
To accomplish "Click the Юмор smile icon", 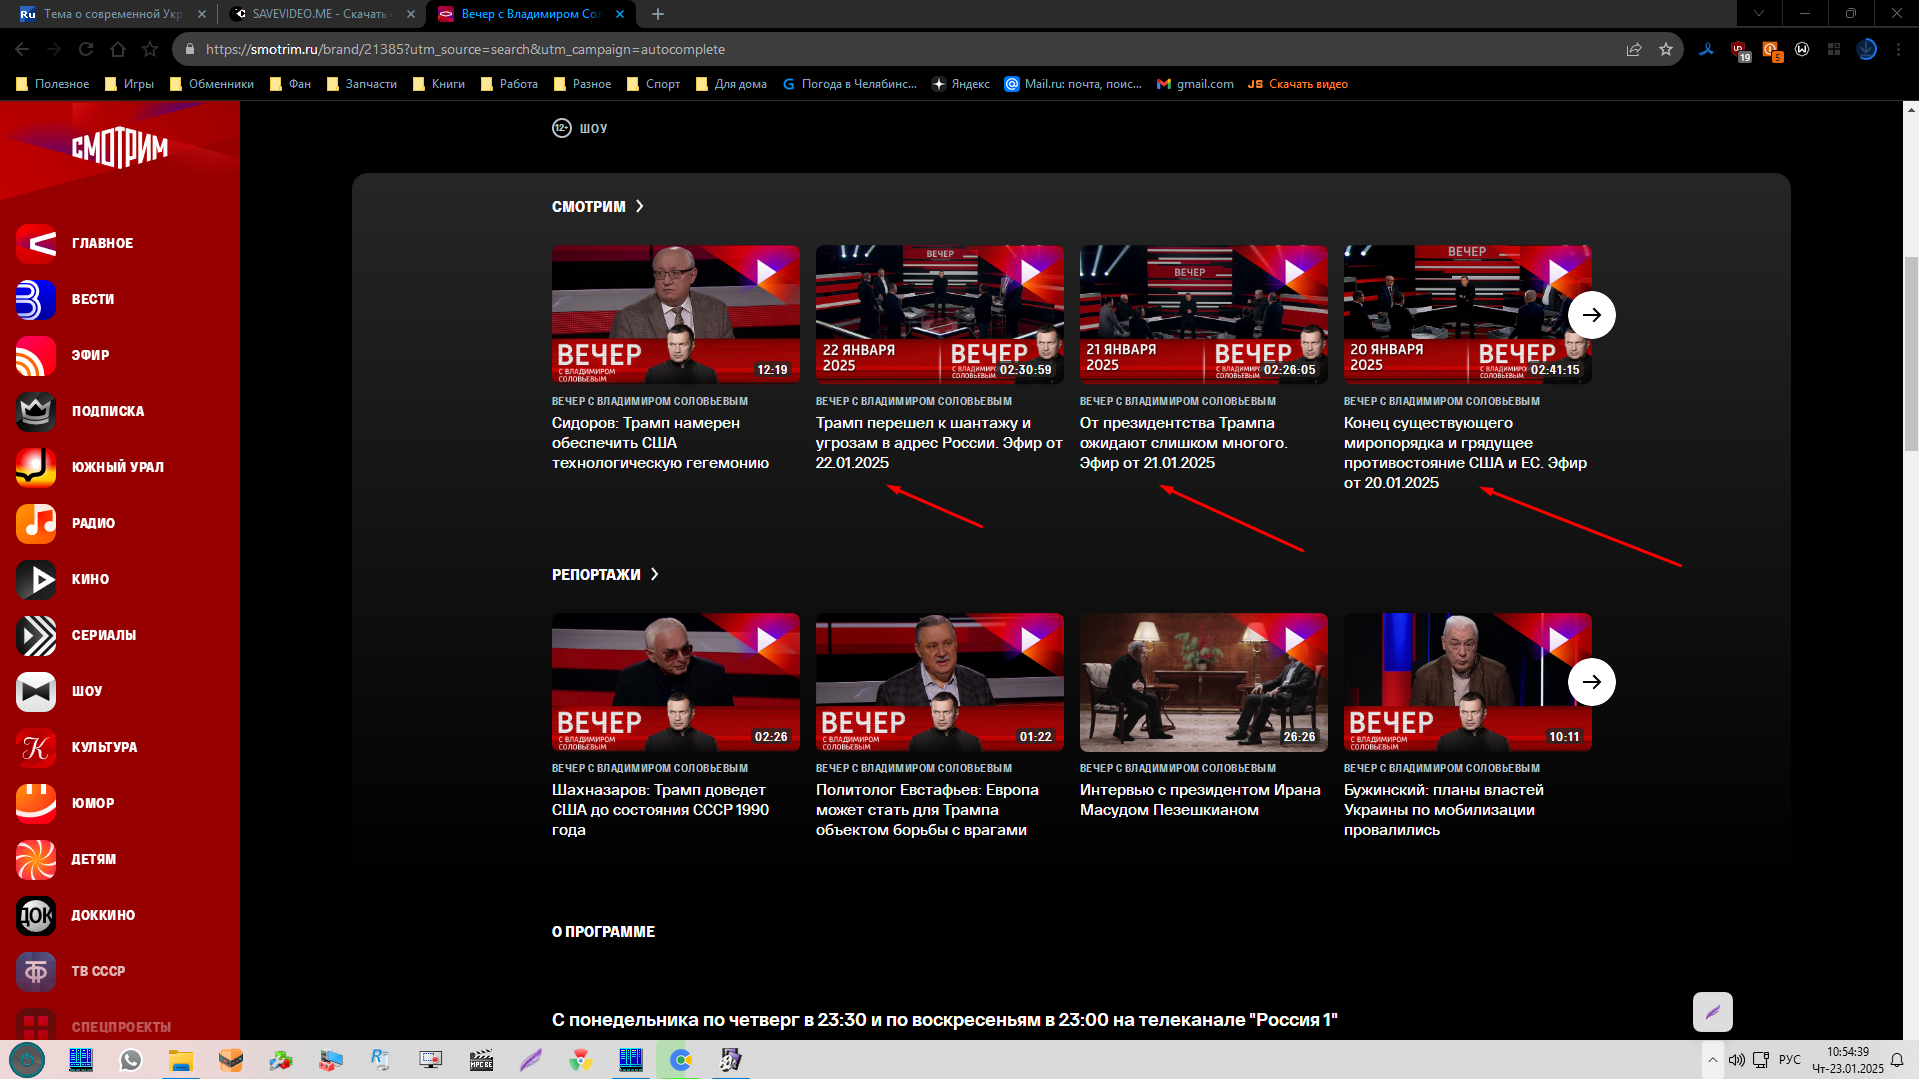I will [36, 803].
